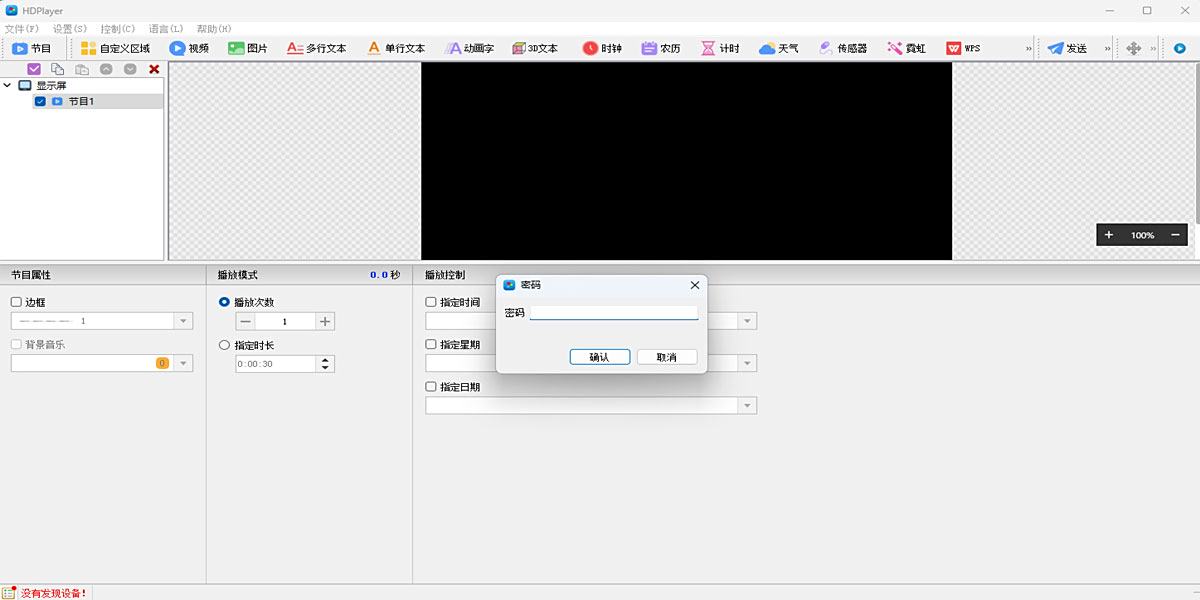Enable the 边框 border checkbox
Screen dimensions: 1200x600
tap(16, 301)
